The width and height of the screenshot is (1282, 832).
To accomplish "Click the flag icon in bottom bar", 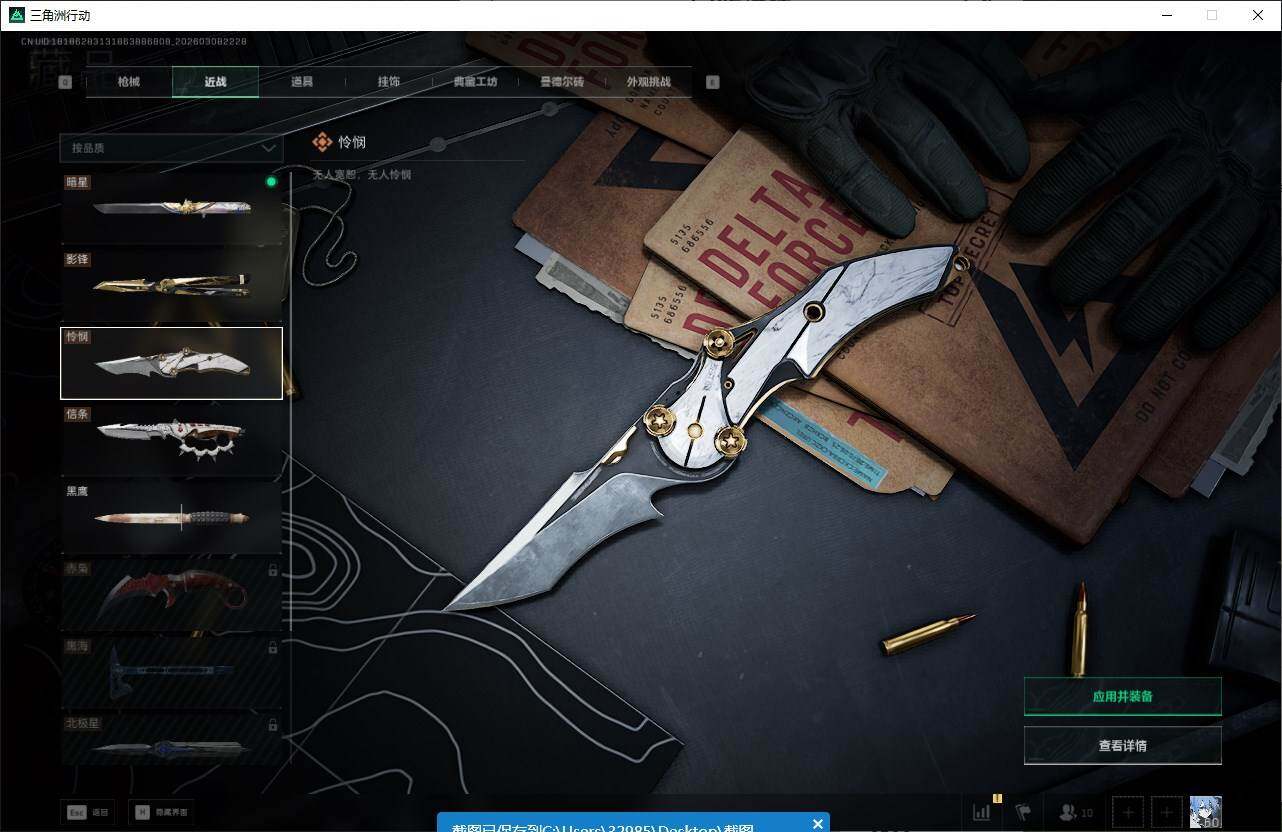I will [1023, 812].
